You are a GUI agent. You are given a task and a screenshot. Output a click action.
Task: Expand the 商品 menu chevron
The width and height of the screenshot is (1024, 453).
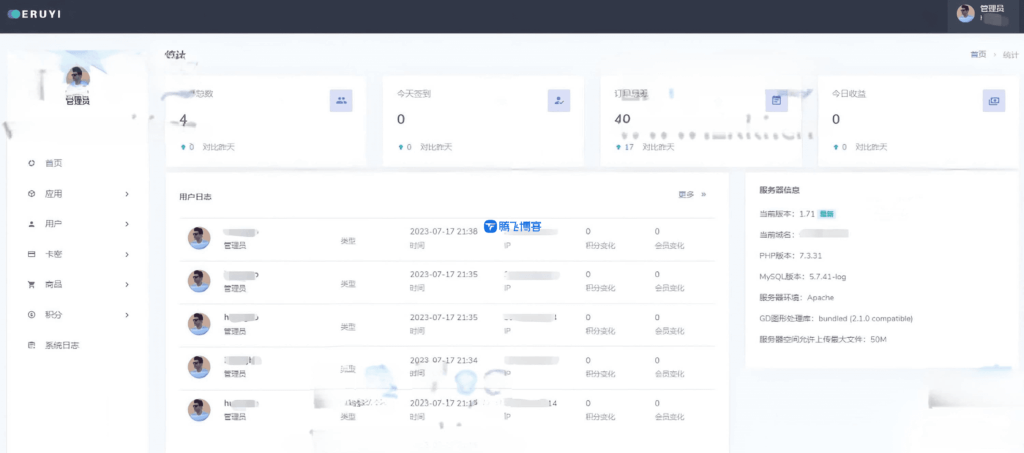(127, 285)
